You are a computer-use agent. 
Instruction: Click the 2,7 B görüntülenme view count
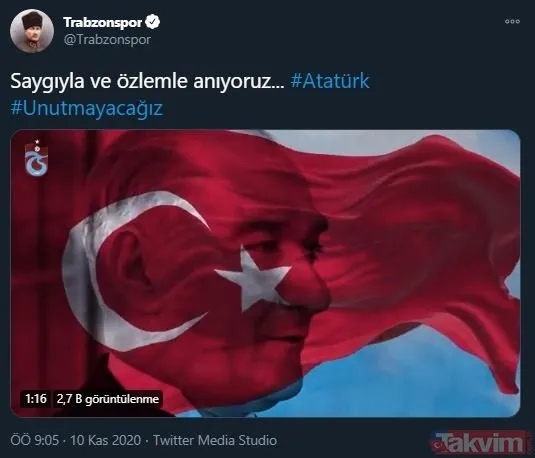[x=108, y=399]
